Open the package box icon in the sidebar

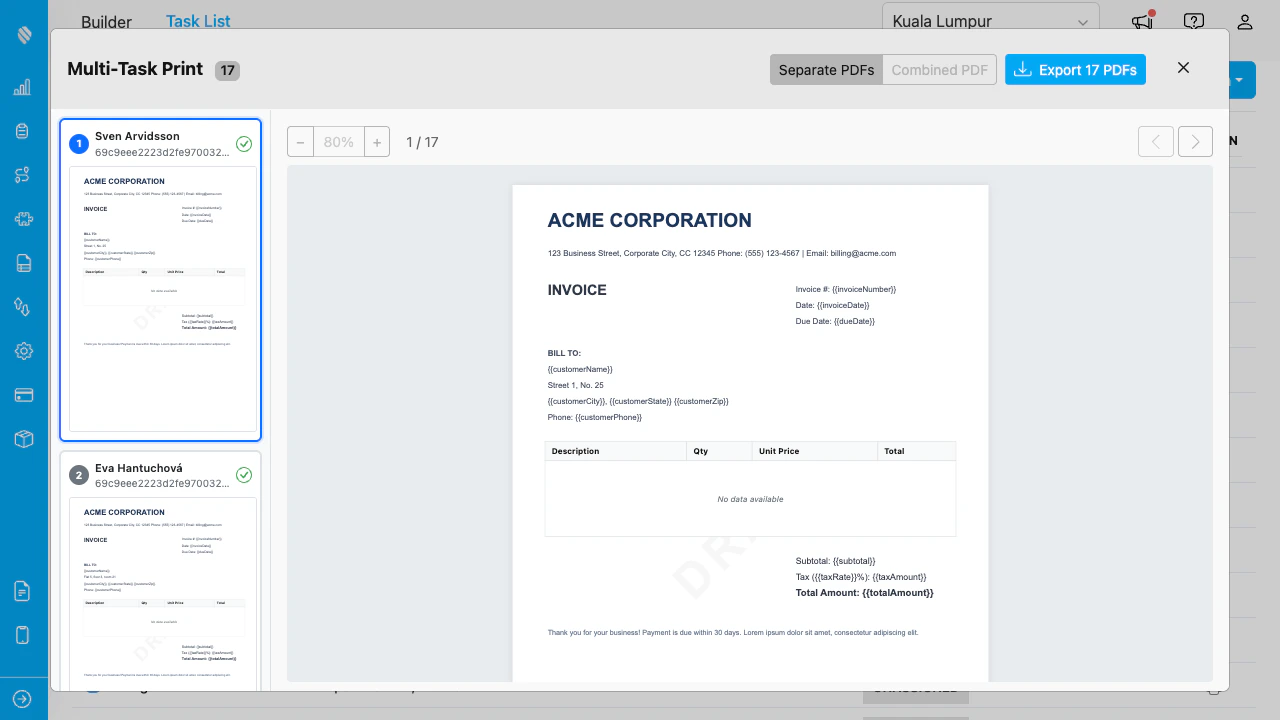click(x=22, y=439)
